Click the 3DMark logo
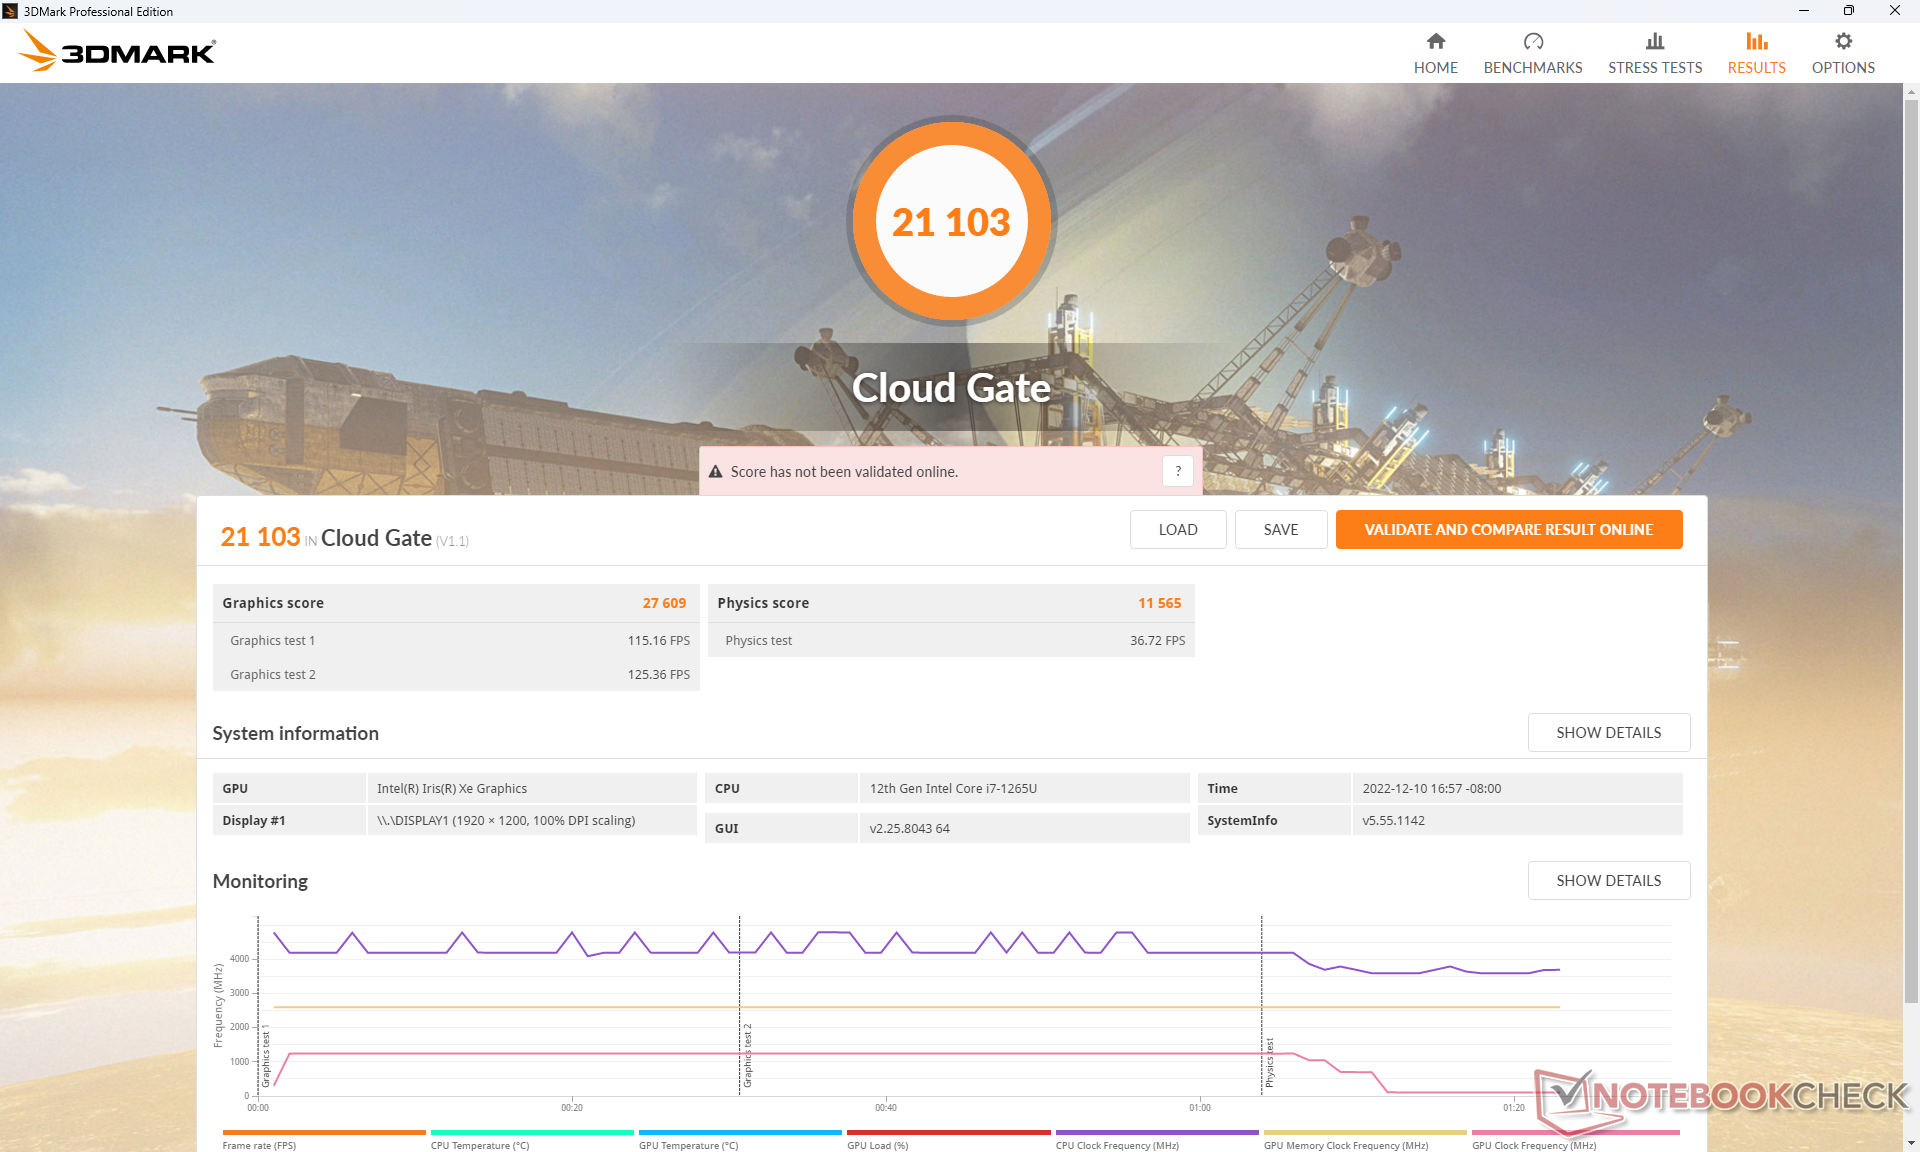This screenshot has height=1152, width=1920. tap(118, 51)
